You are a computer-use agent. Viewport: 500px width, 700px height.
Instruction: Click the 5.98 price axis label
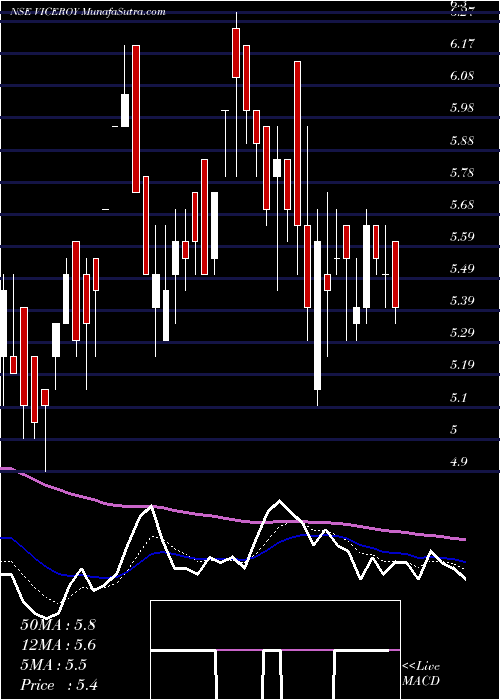[x=462, y=108]
